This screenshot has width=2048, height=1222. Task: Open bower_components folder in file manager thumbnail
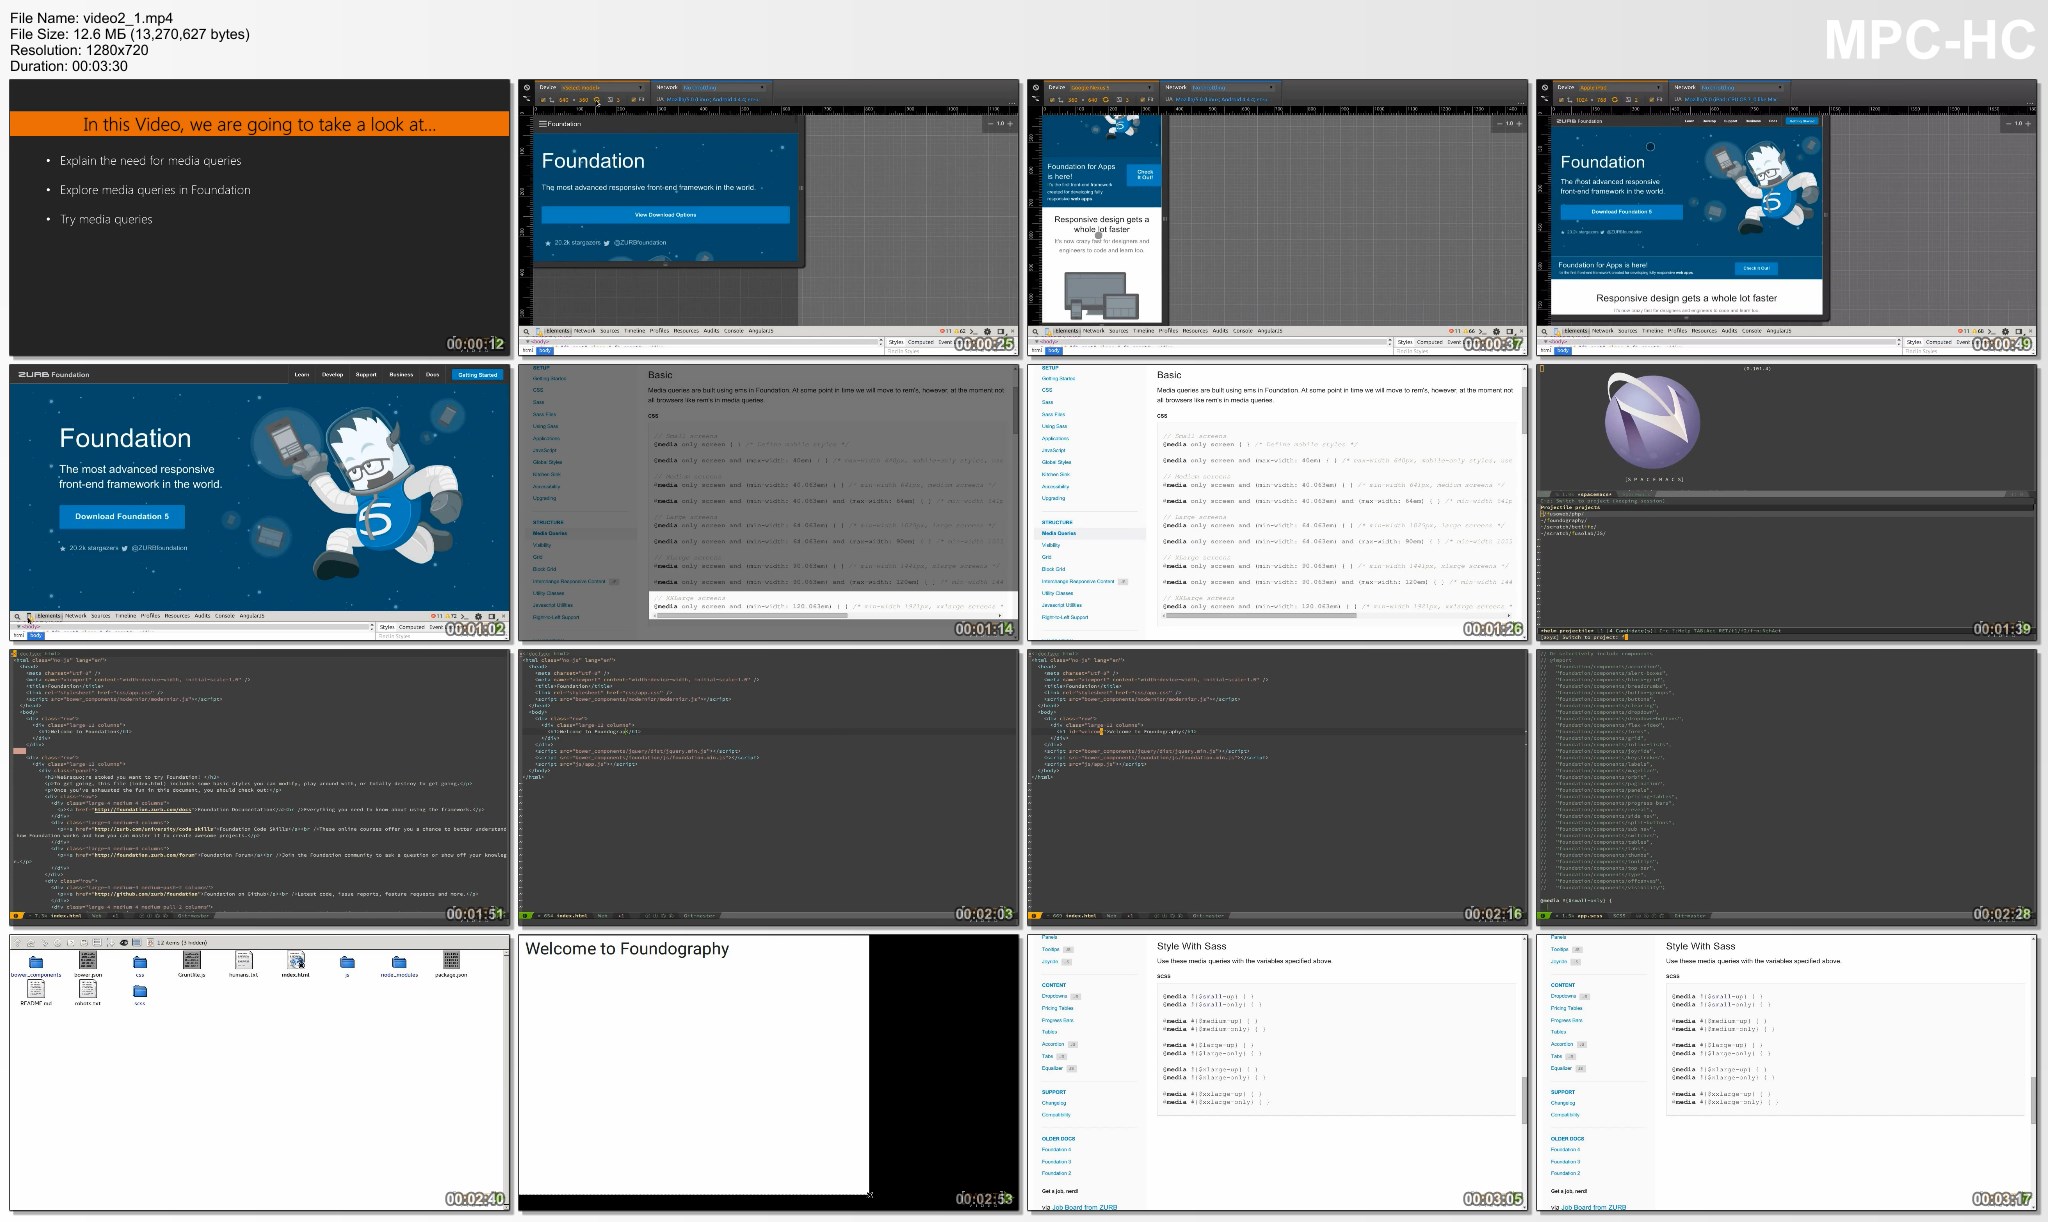36,960
